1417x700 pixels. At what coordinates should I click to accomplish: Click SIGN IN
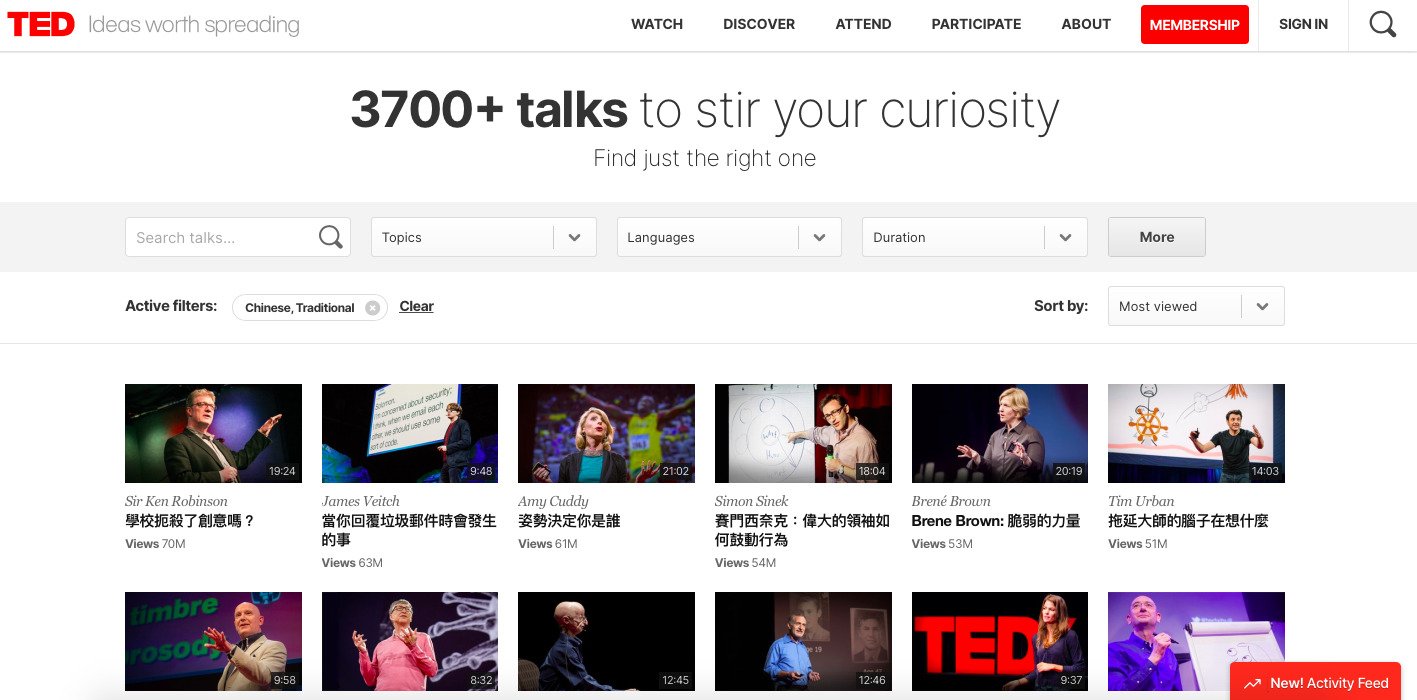1303,24
